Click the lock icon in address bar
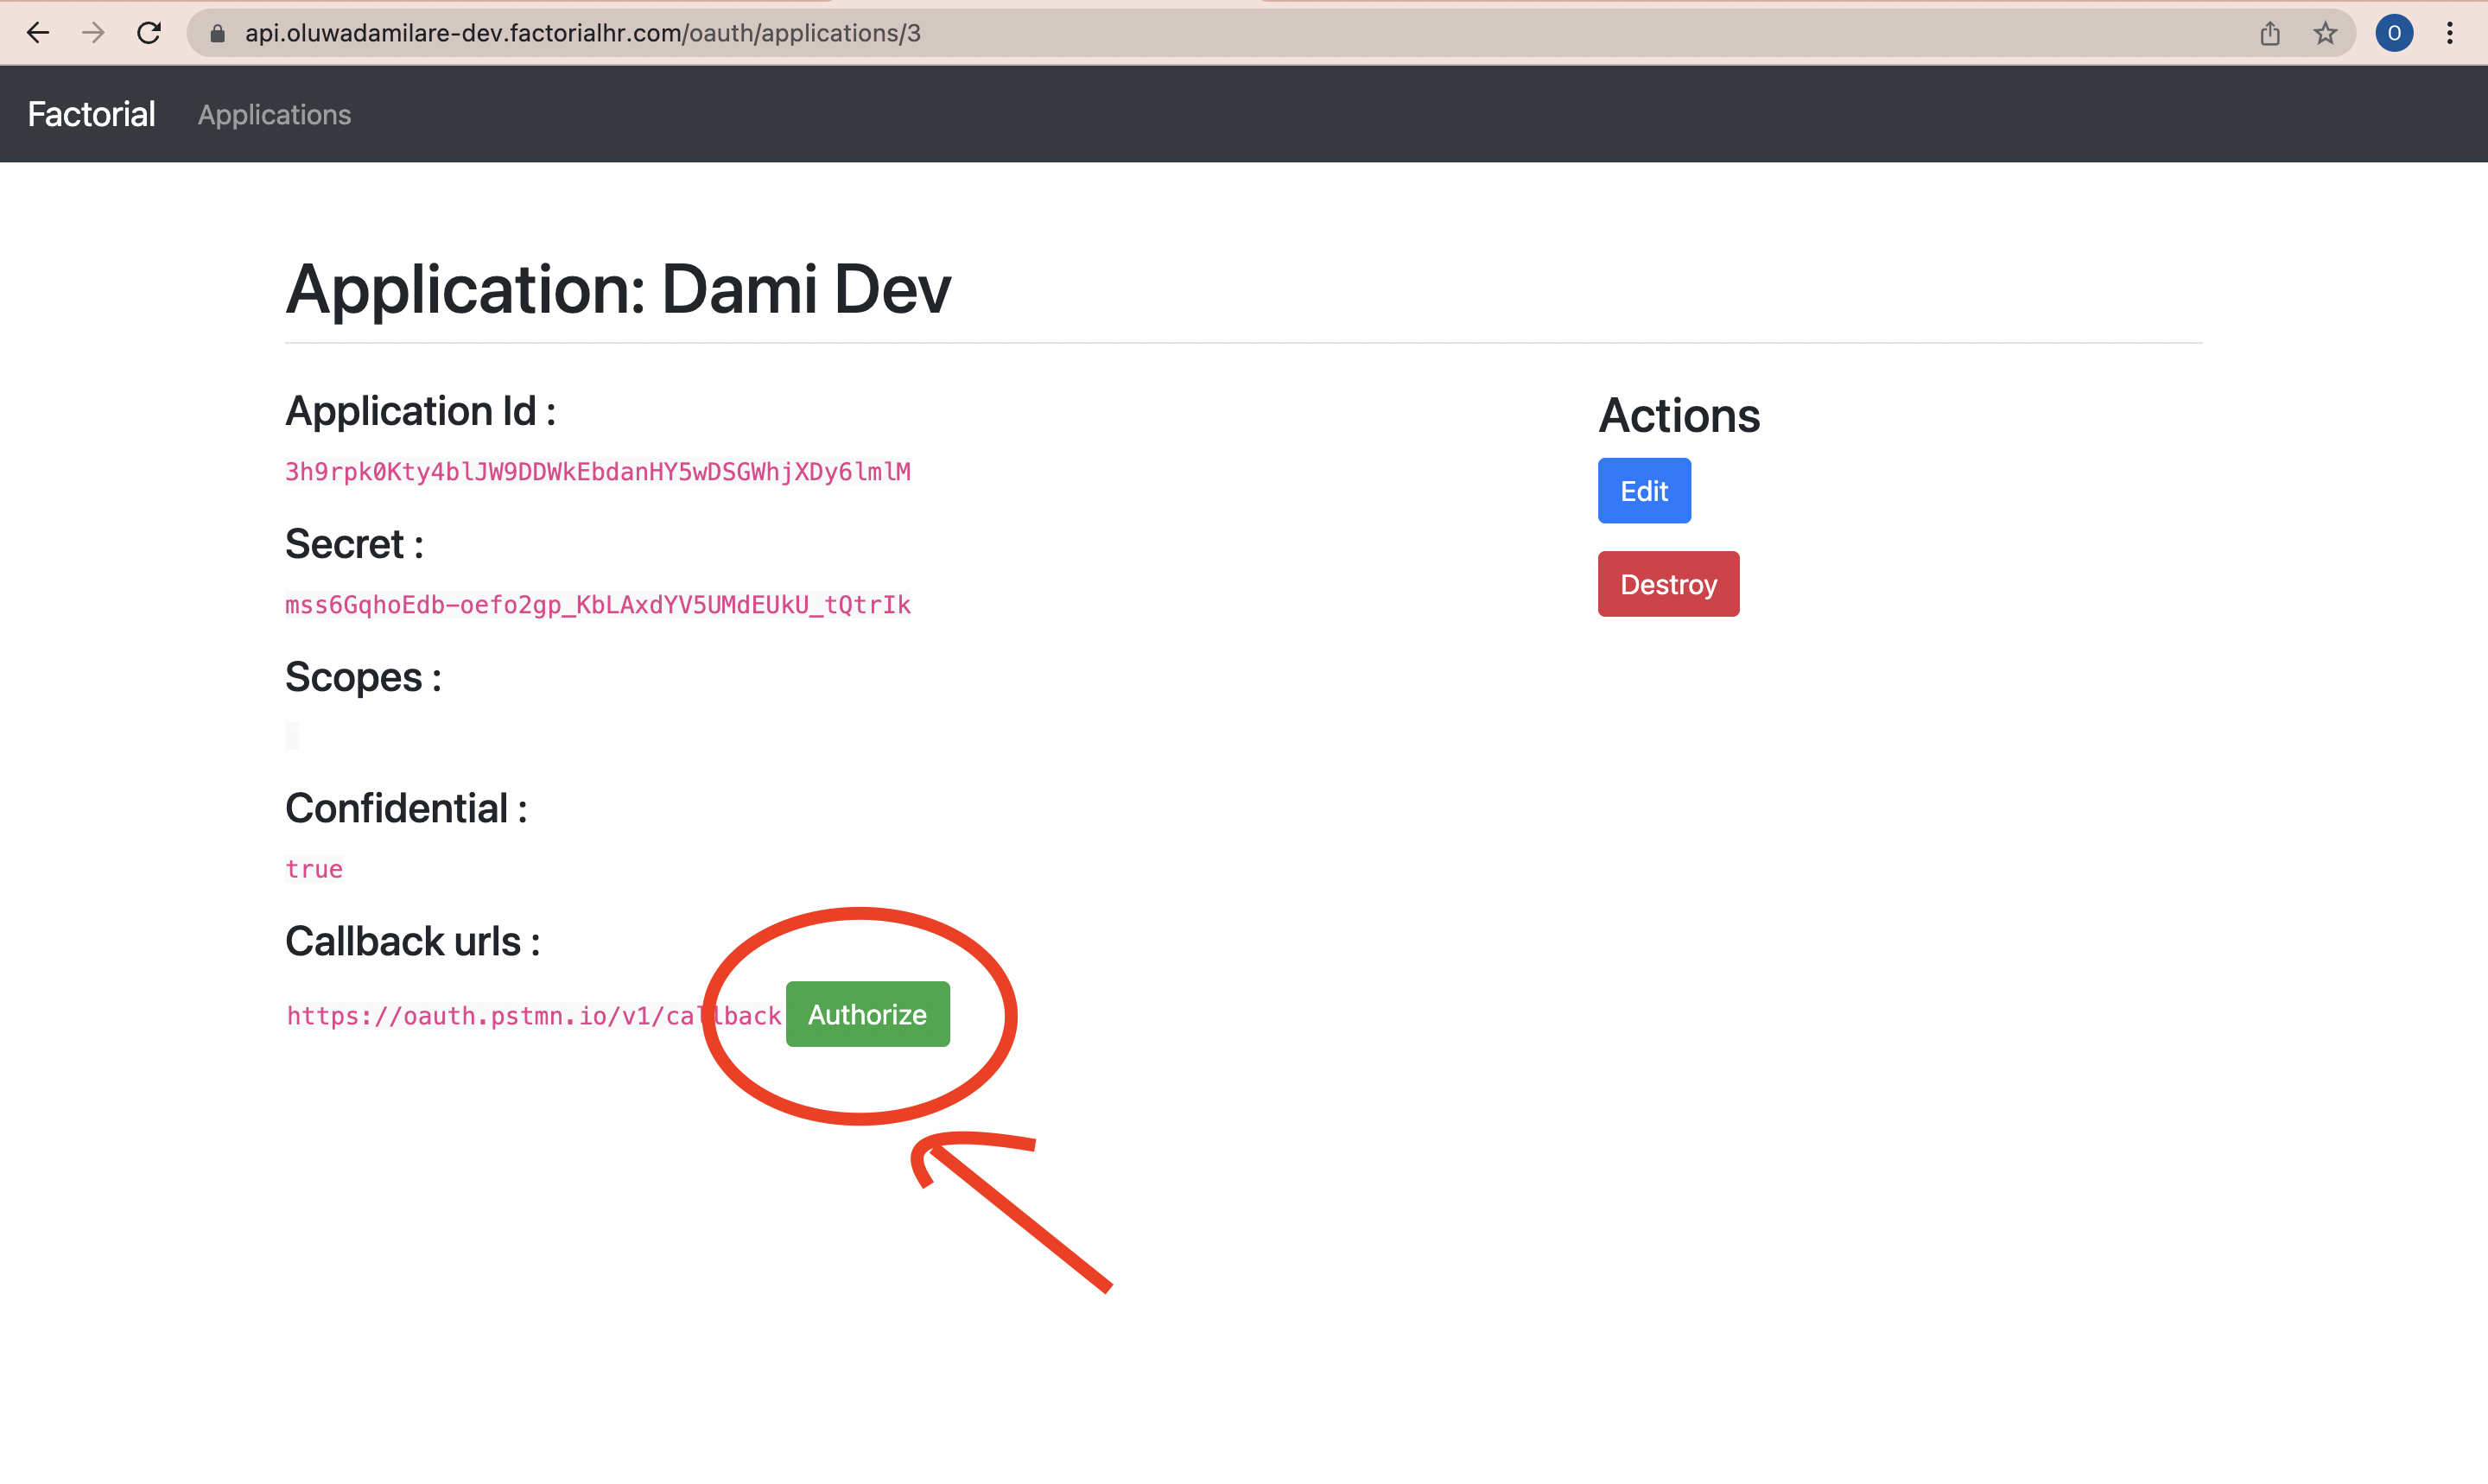2488x1484 pixels. click(217, 34)
